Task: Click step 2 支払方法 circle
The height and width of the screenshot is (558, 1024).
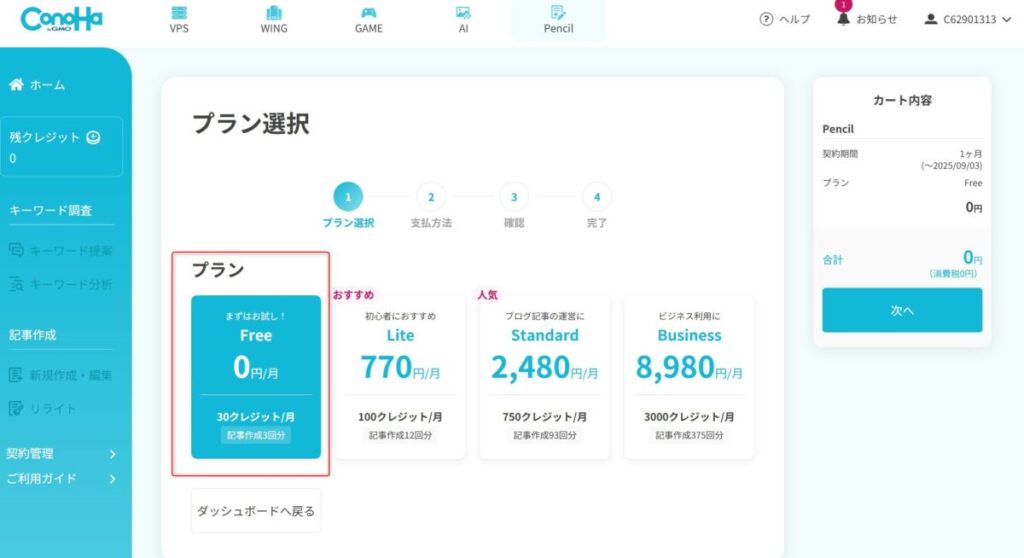Action: click(x=431, y=197)
